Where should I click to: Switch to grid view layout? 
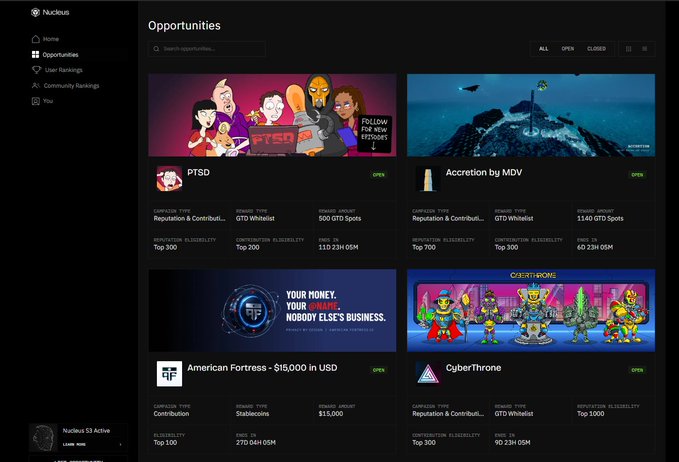tap(629, 49)
